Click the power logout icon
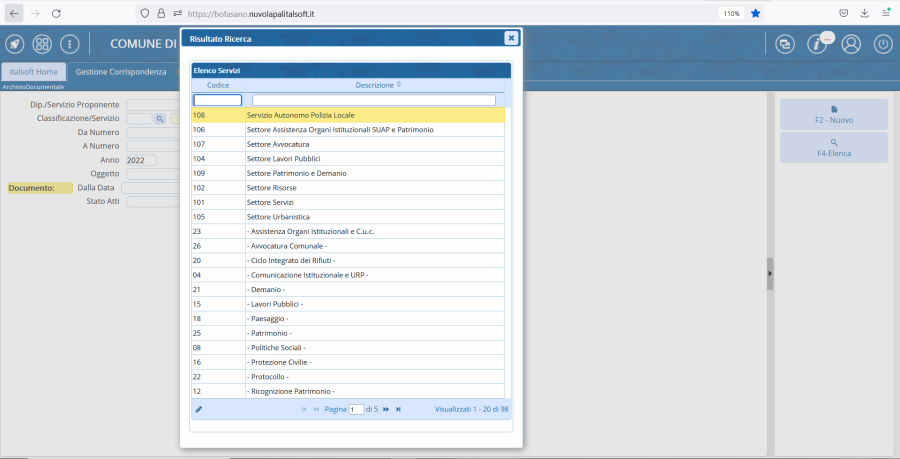This screenshot has width=900, height=459. [883, 44]
